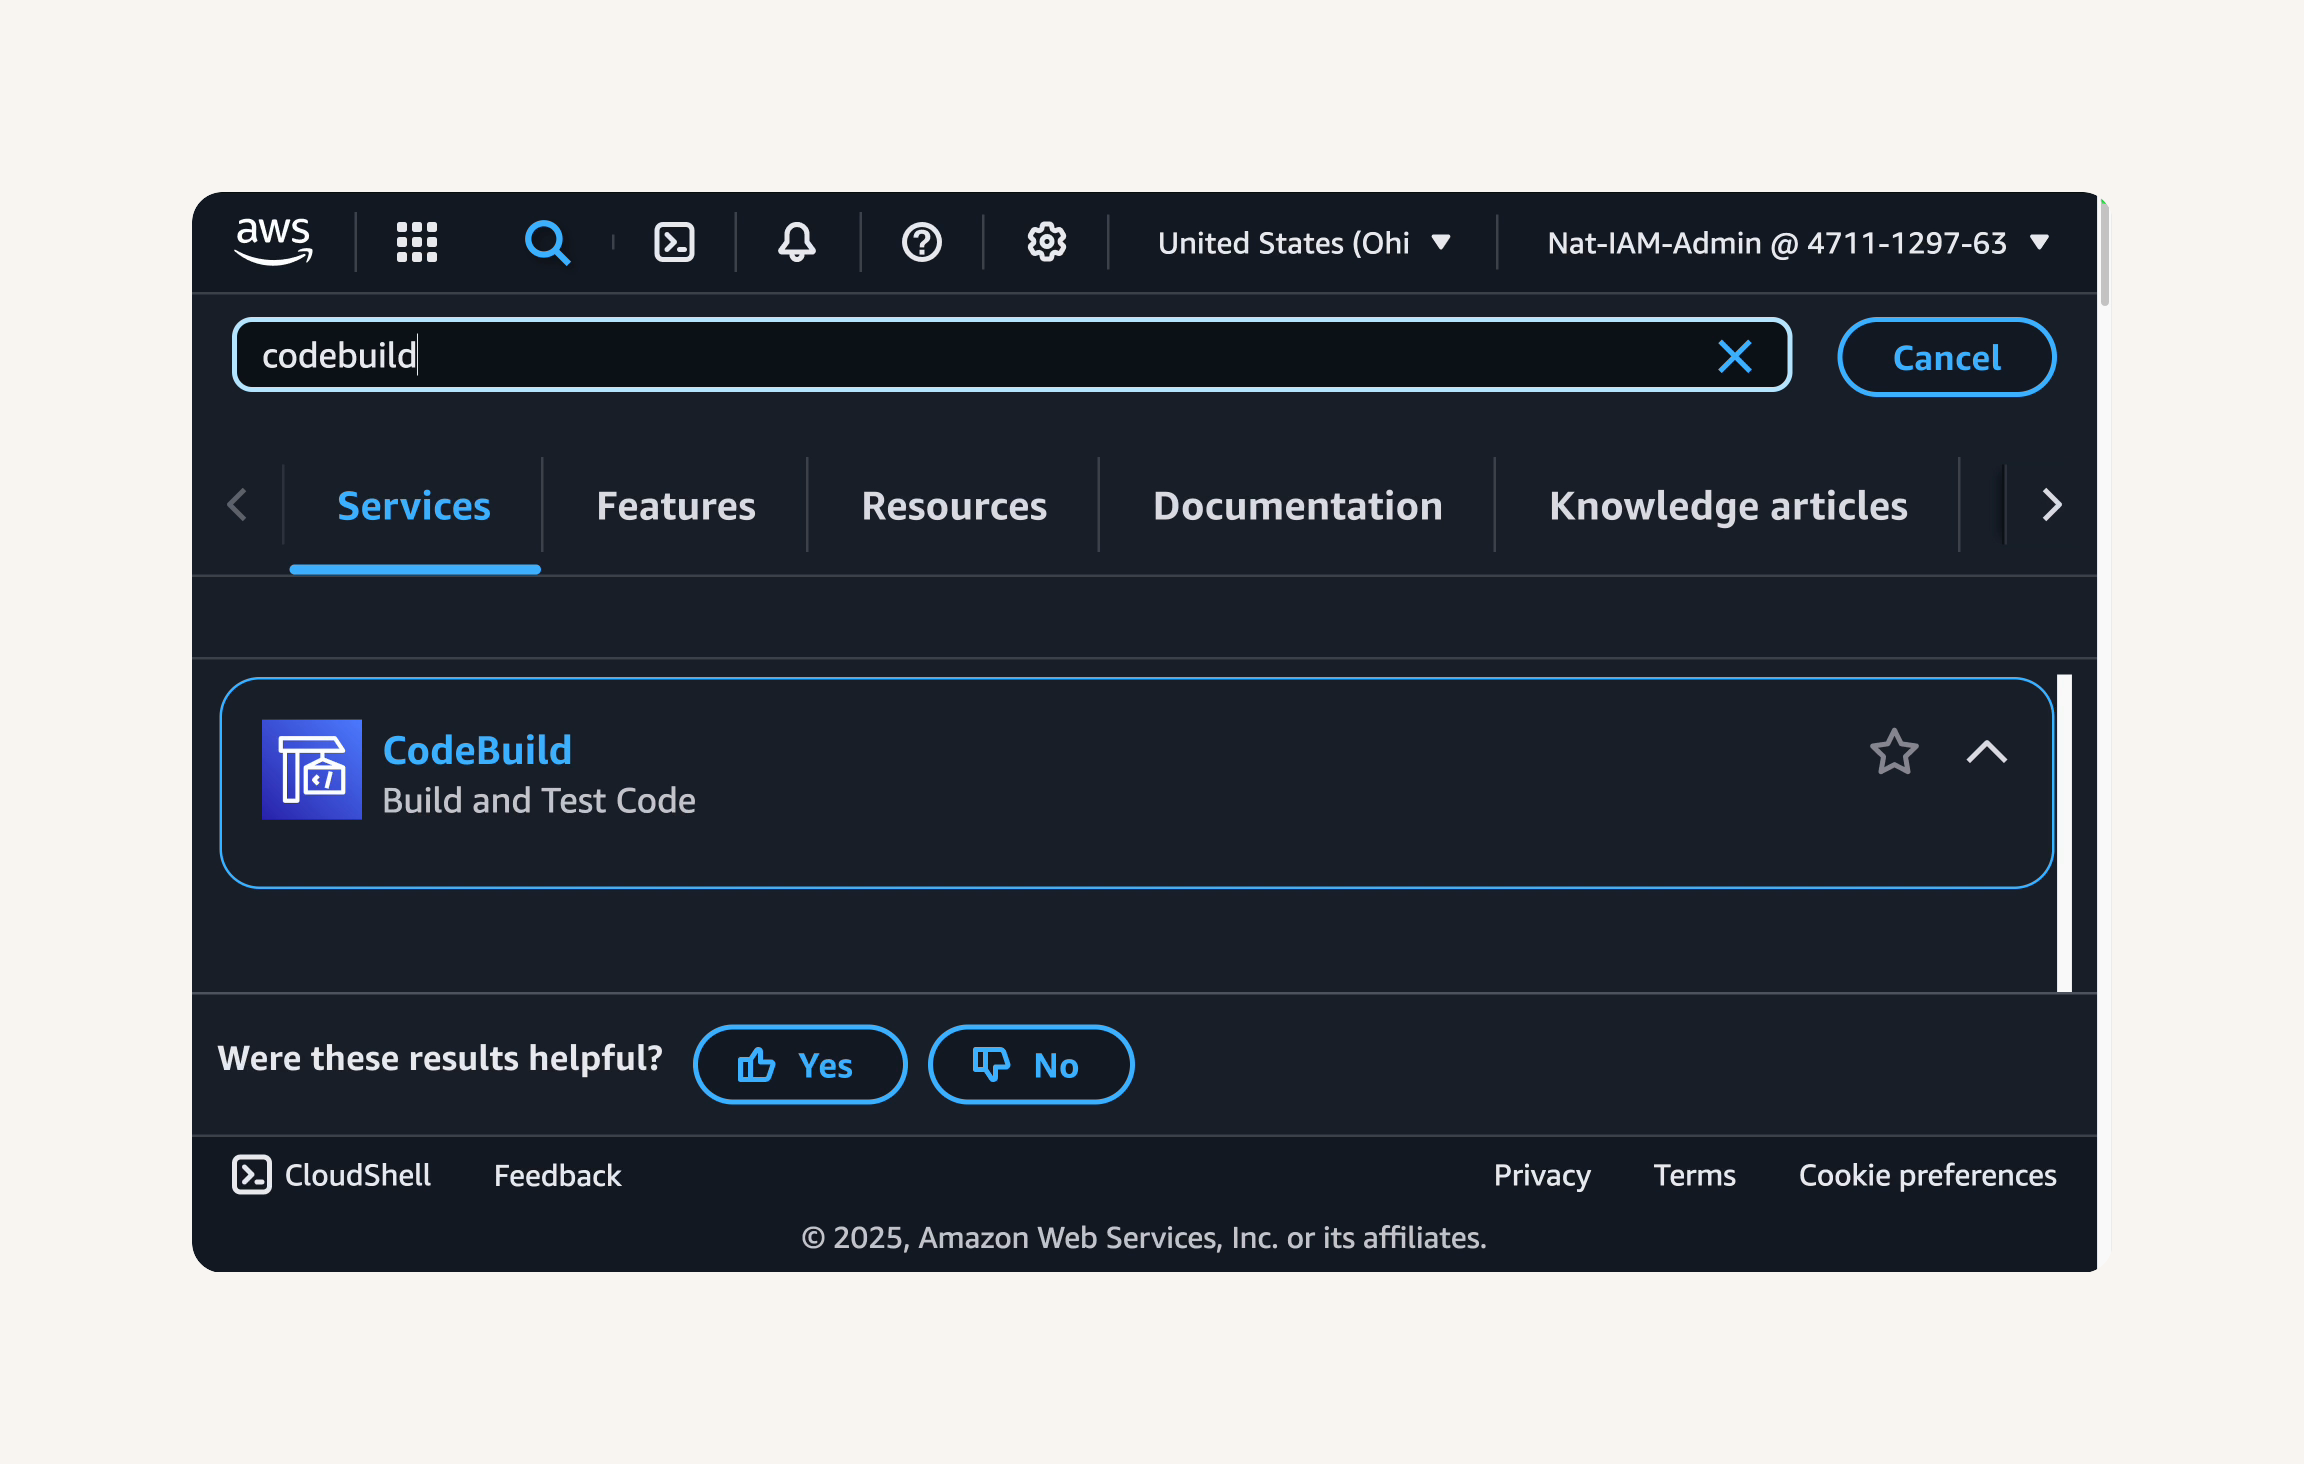Click the 'Build and Test Code' description

[x=539, y=800]
